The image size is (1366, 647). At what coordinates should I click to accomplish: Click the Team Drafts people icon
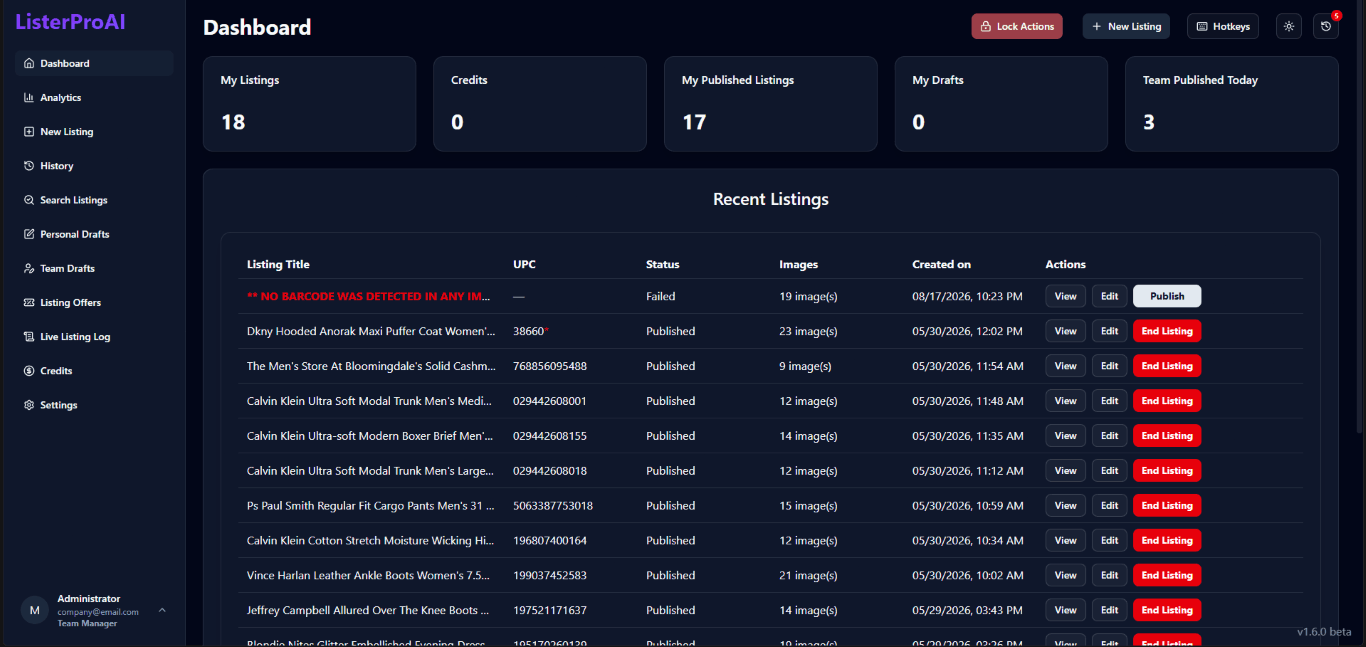pyautogui.click(x=29, y=268)
